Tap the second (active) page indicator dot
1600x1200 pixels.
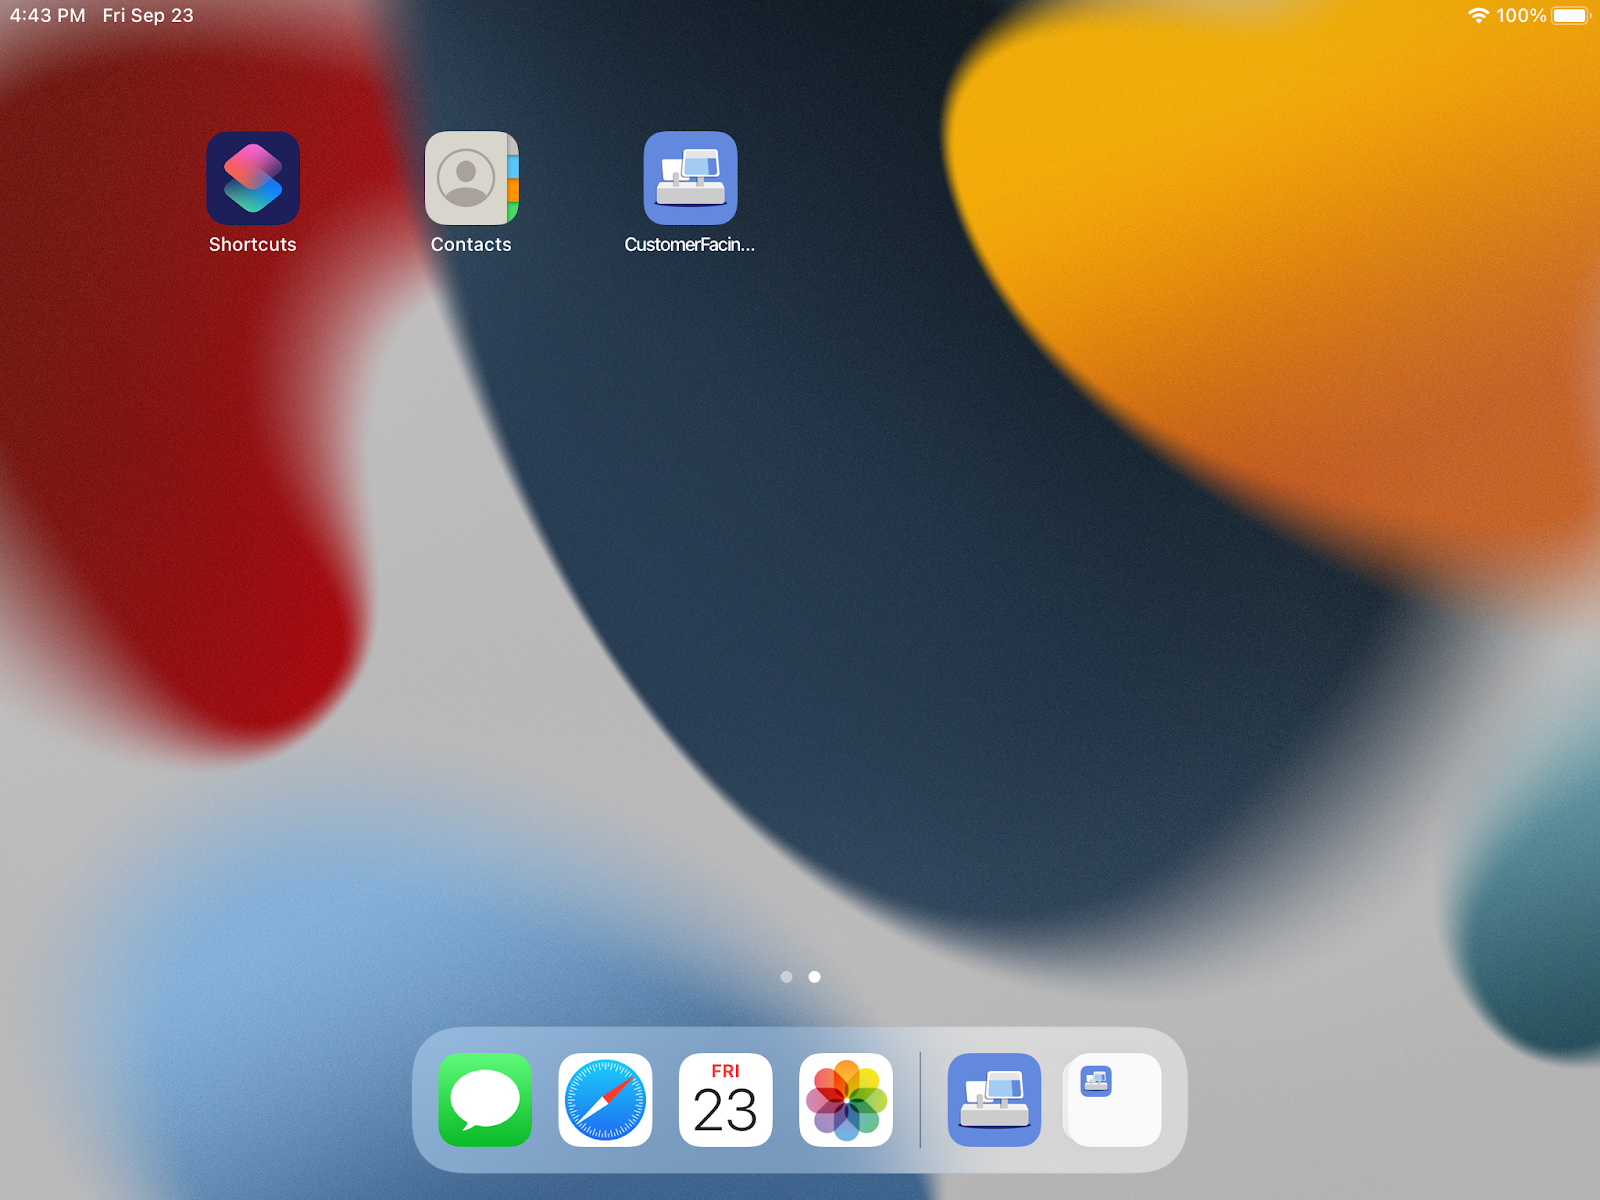[x=815, y=977]
